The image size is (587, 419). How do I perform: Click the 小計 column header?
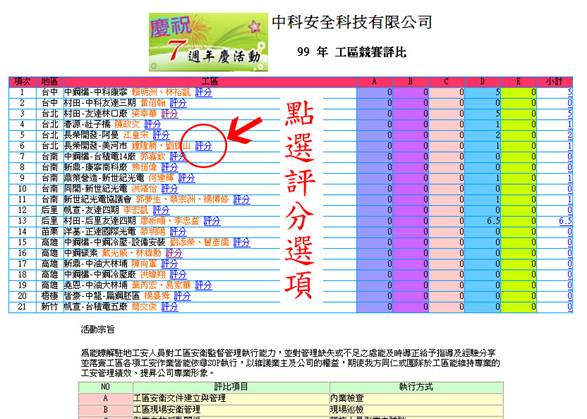pyautogui.click(x=554, y=82)
